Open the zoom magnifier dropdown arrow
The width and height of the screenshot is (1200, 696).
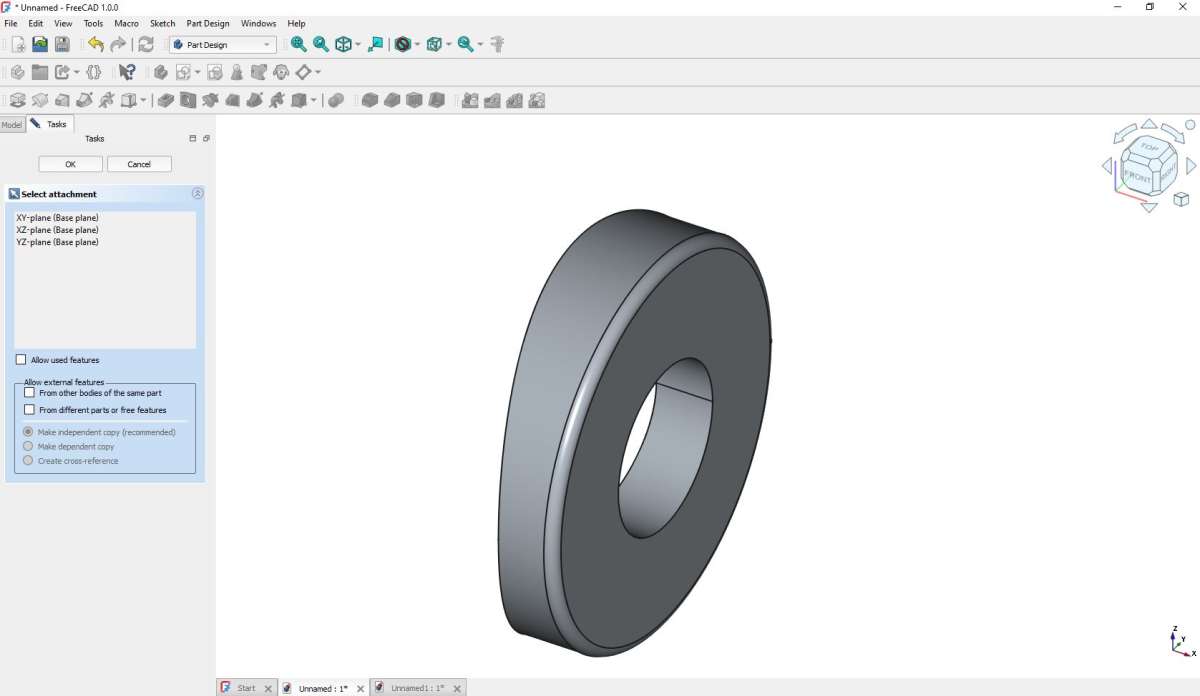point(480,44)
